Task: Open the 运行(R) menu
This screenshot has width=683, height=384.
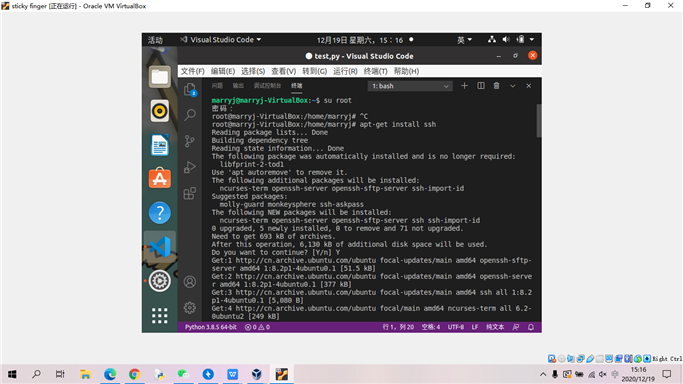Action: 345,71
